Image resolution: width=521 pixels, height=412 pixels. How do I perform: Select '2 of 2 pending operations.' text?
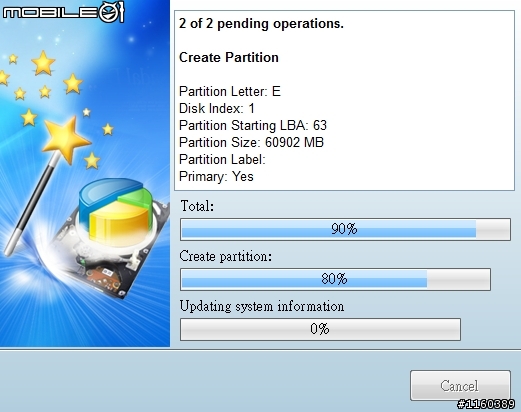coord(261,24)
